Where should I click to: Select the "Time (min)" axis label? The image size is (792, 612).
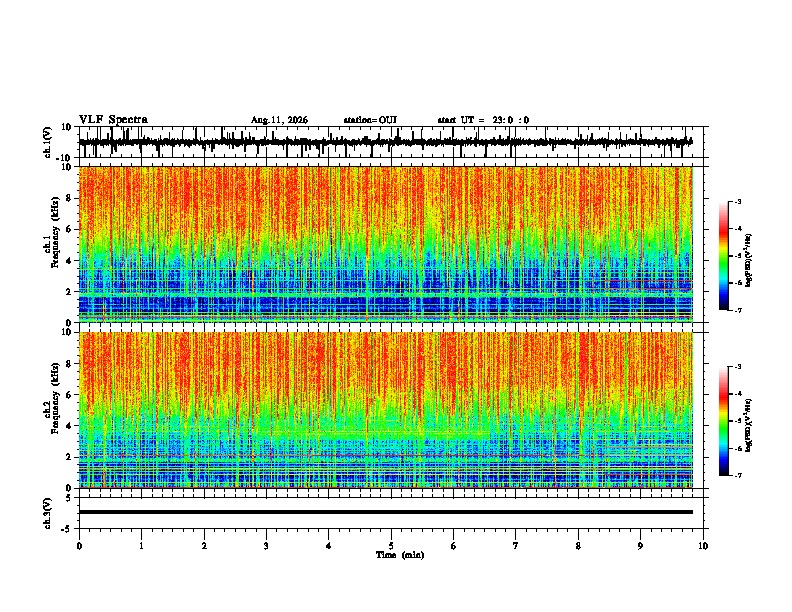pos(400,555)
